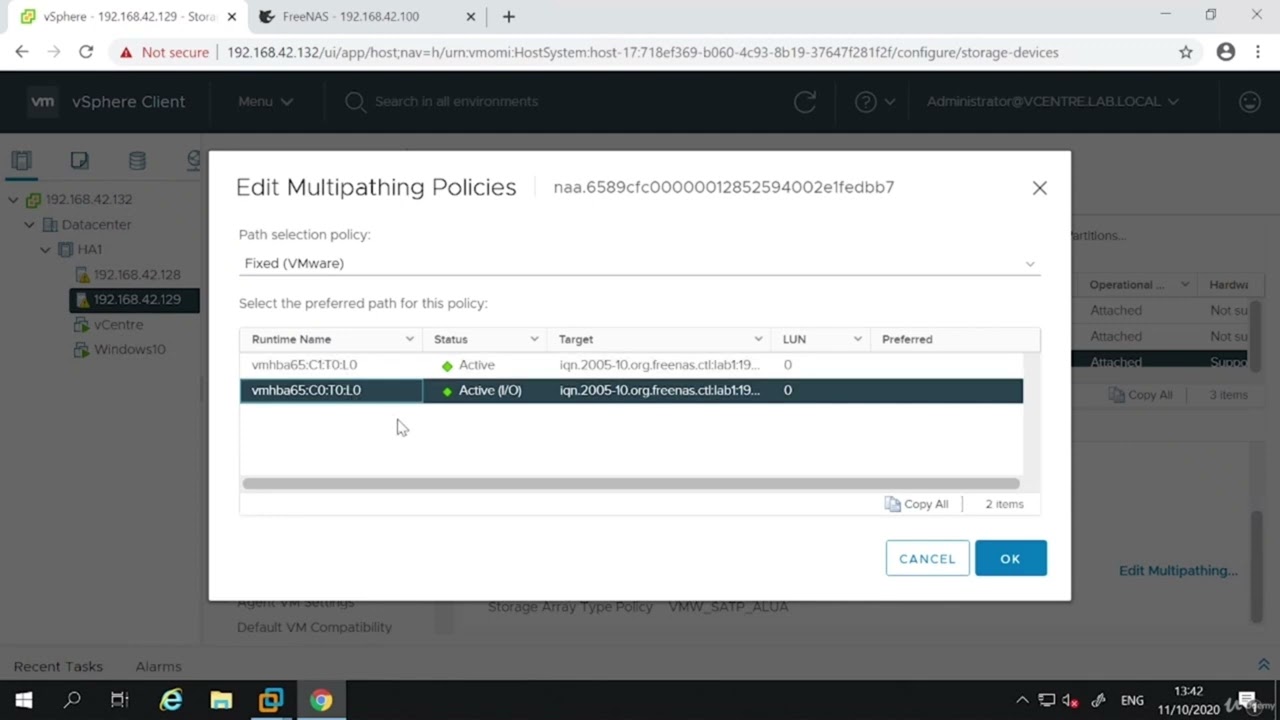Image resolution: width=1280 pixels, height=720 pixels.
Task: Select Datacenter in the inventory tree
Action: tap(96, 225)
